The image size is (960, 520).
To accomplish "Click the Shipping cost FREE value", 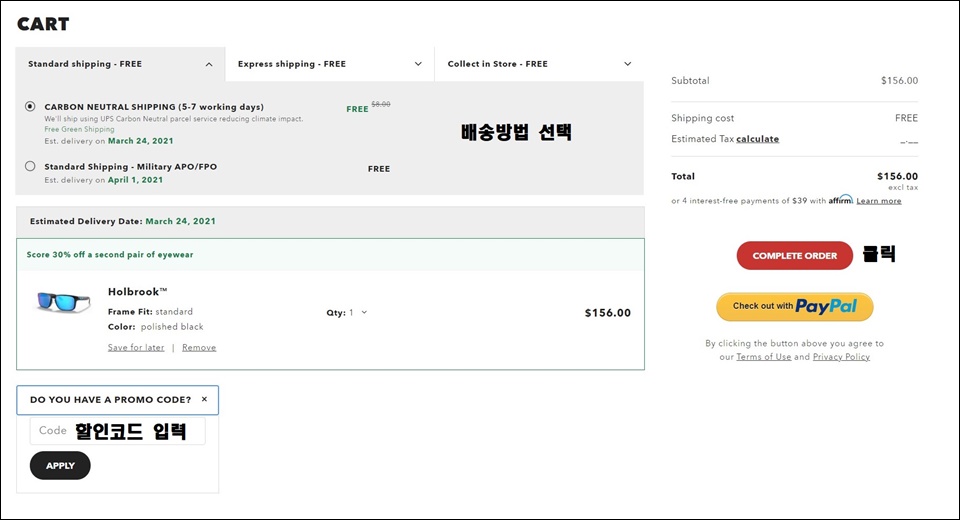I will (906, 118).
